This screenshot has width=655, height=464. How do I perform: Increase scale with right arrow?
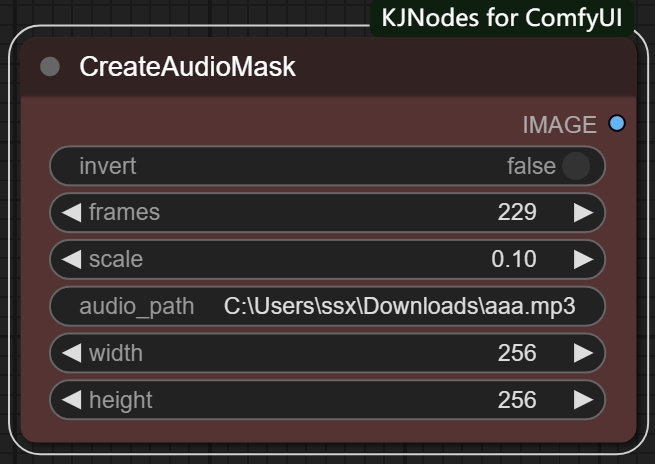click(x=583, y=260)
